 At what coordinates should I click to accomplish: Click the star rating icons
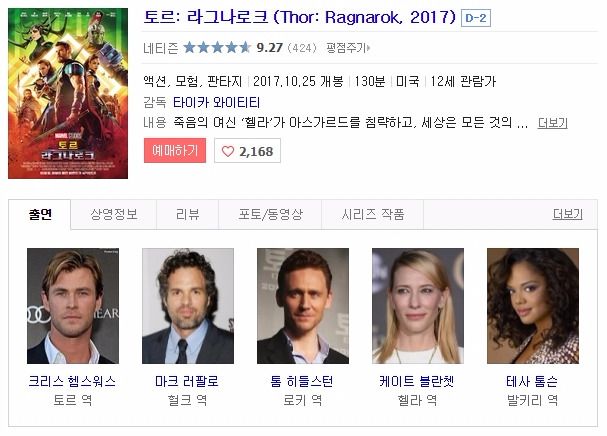[x=217, y=48]
